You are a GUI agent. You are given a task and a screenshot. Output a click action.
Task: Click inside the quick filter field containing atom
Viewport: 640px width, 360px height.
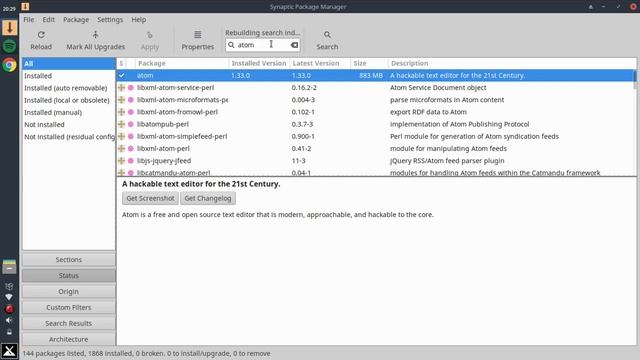[x=263, y=45]
